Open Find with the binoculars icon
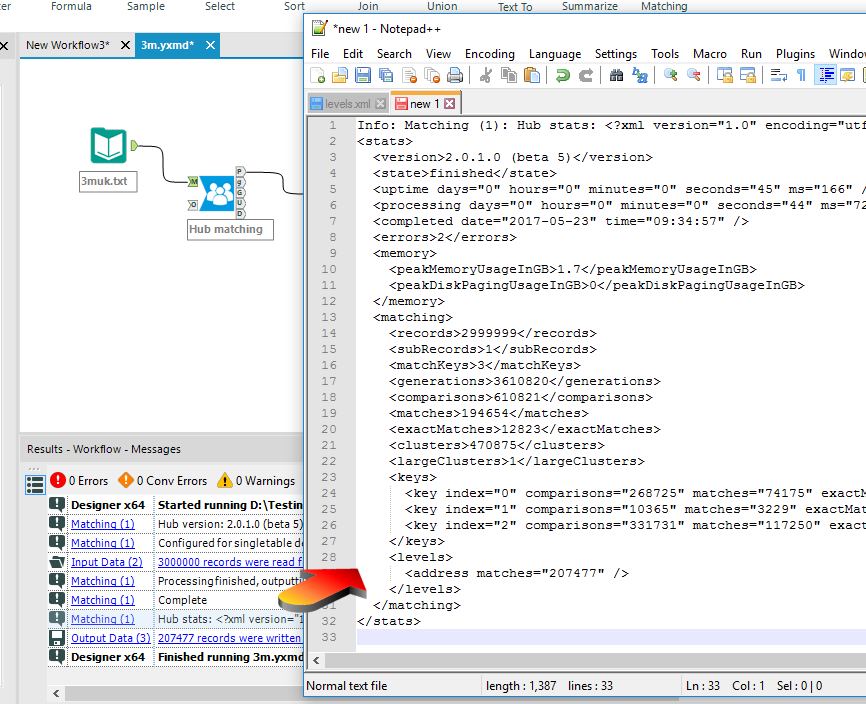This screenshot has width=866, height=704. (x=616, y=75)
